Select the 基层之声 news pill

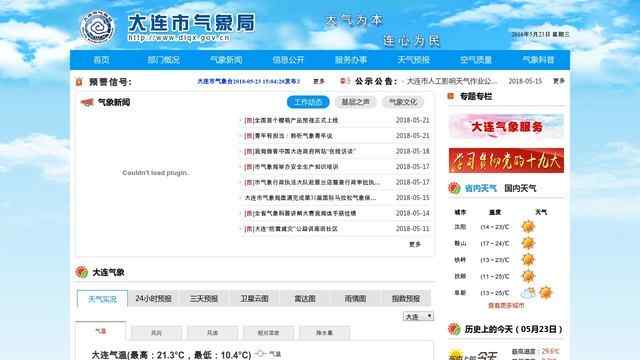355,102
